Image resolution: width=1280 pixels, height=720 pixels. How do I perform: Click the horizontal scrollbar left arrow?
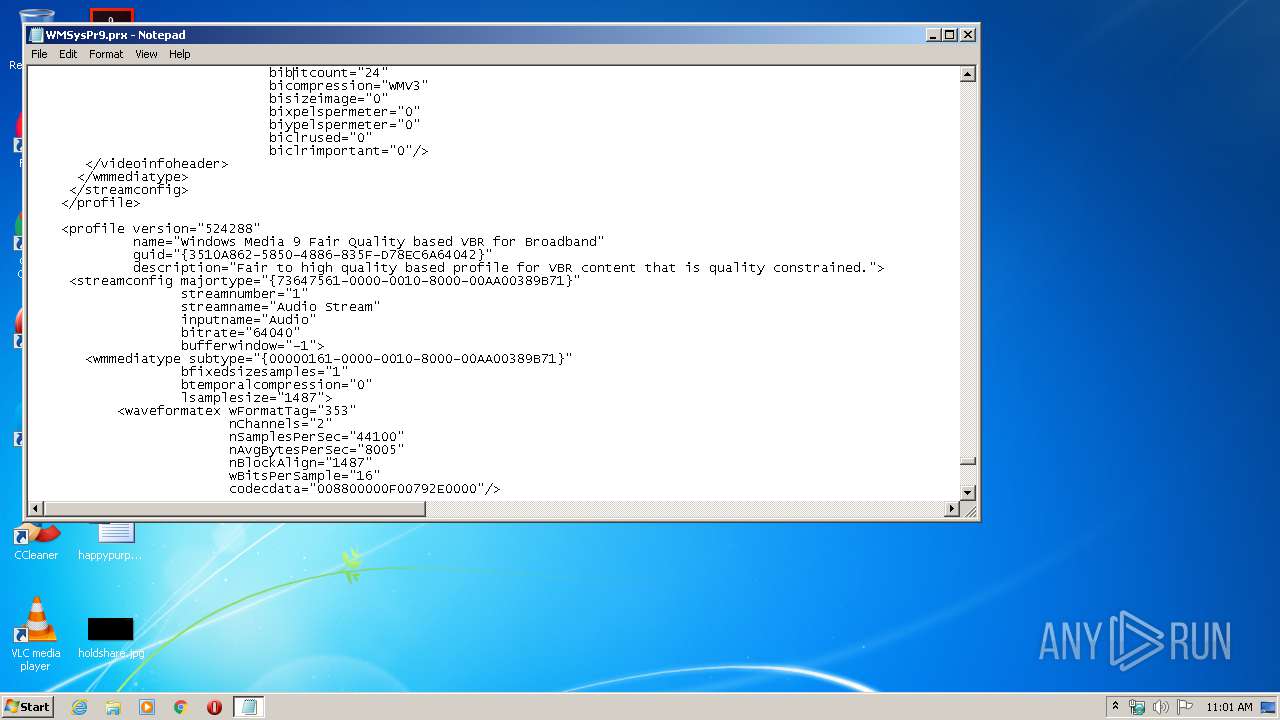35,509
